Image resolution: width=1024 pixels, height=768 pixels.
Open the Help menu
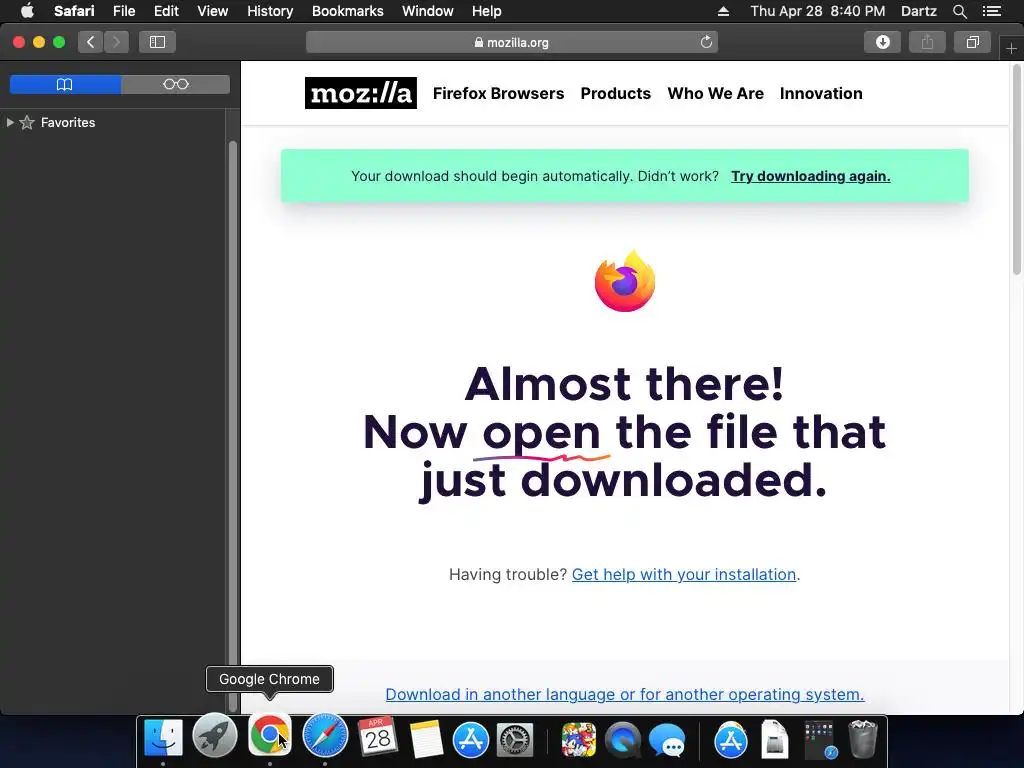[x=487, y=11]
